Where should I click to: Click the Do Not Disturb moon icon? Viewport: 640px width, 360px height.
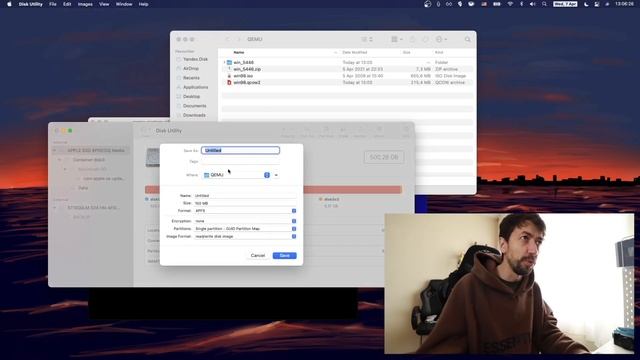(x=586, y=4)
